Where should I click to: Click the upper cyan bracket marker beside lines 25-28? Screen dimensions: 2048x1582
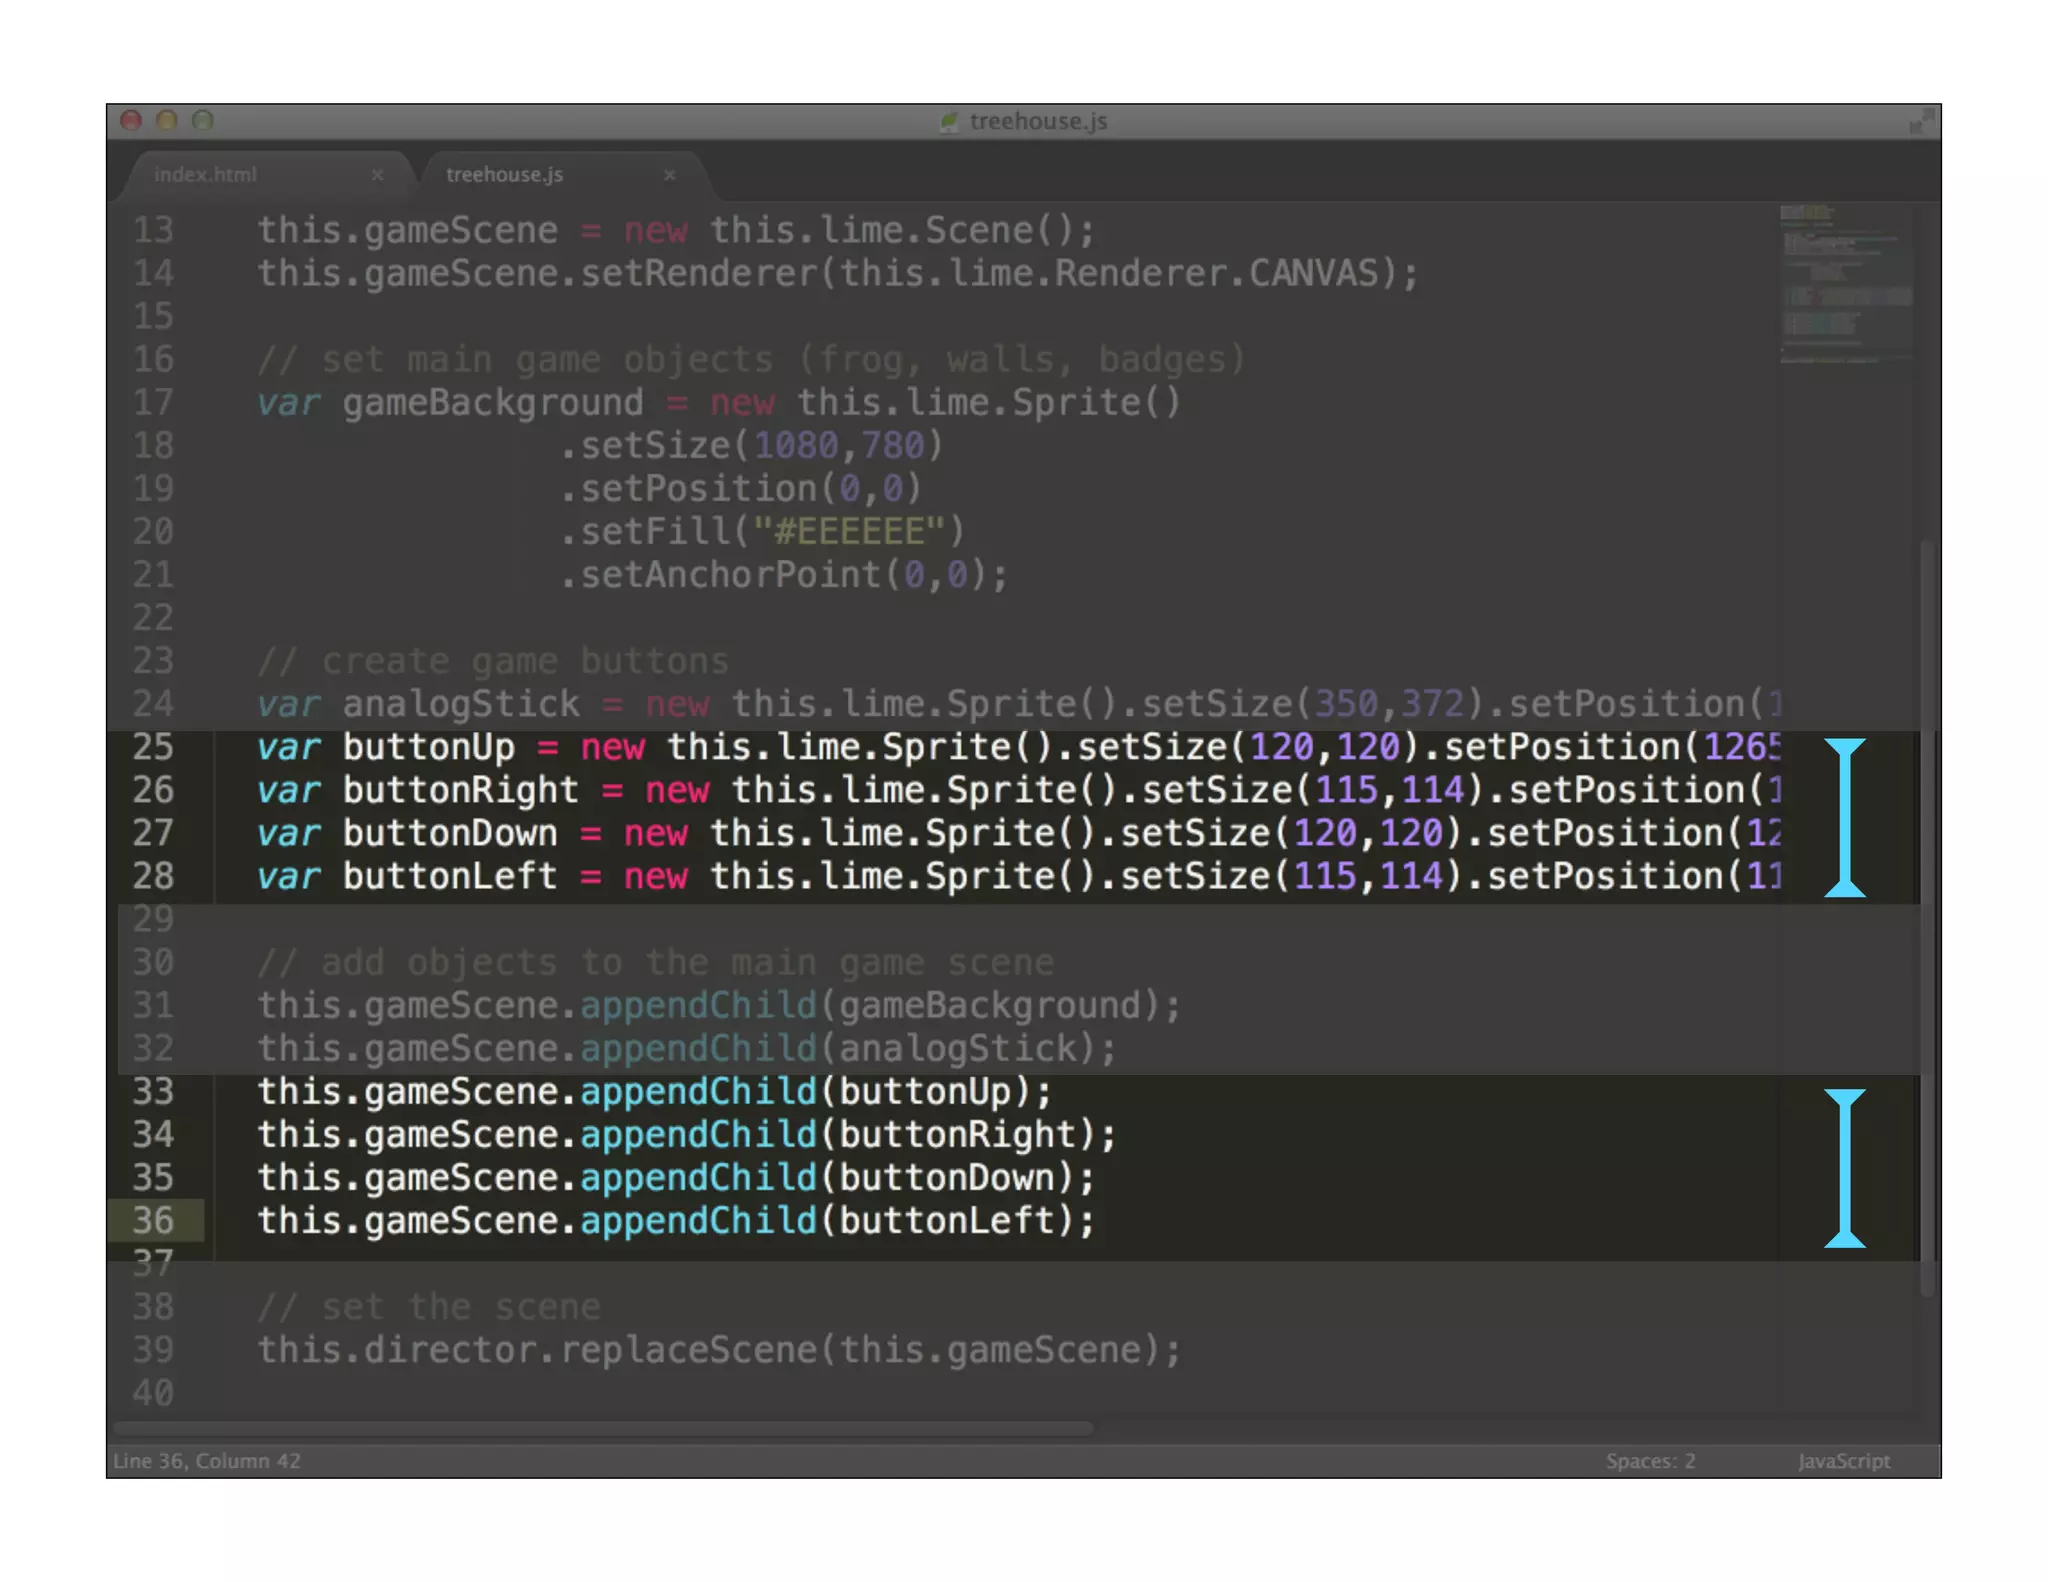click(x=1844, y=817)
